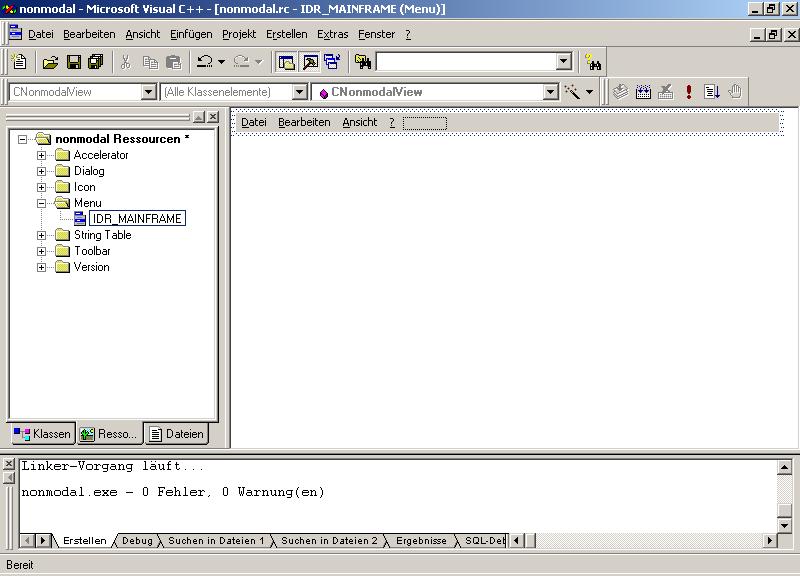
Task: Switch to the Dateien tab
Action: pyautogui.click(x=177, y=434)
